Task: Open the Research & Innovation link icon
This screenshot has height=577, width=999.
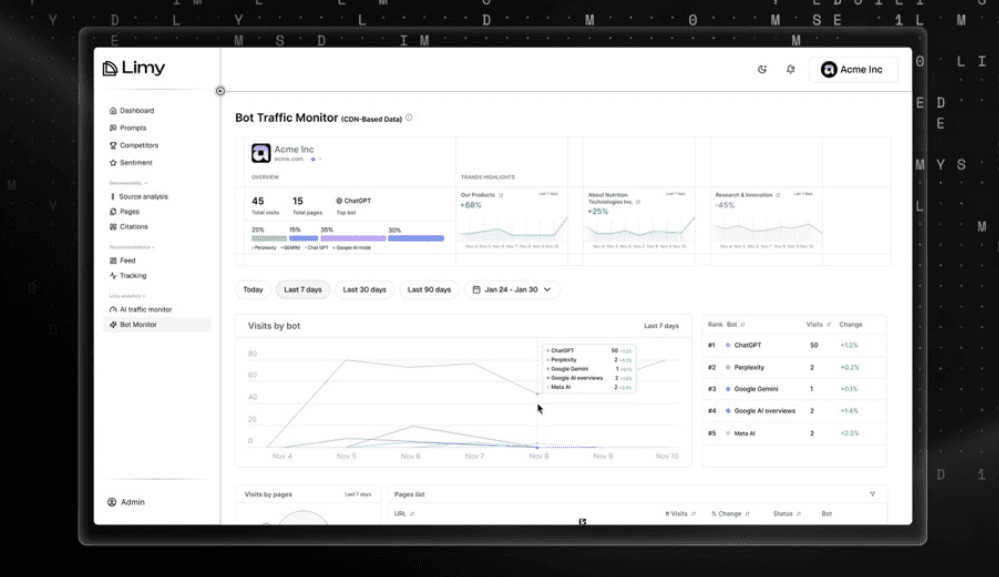Action: [x=778, y=195]
